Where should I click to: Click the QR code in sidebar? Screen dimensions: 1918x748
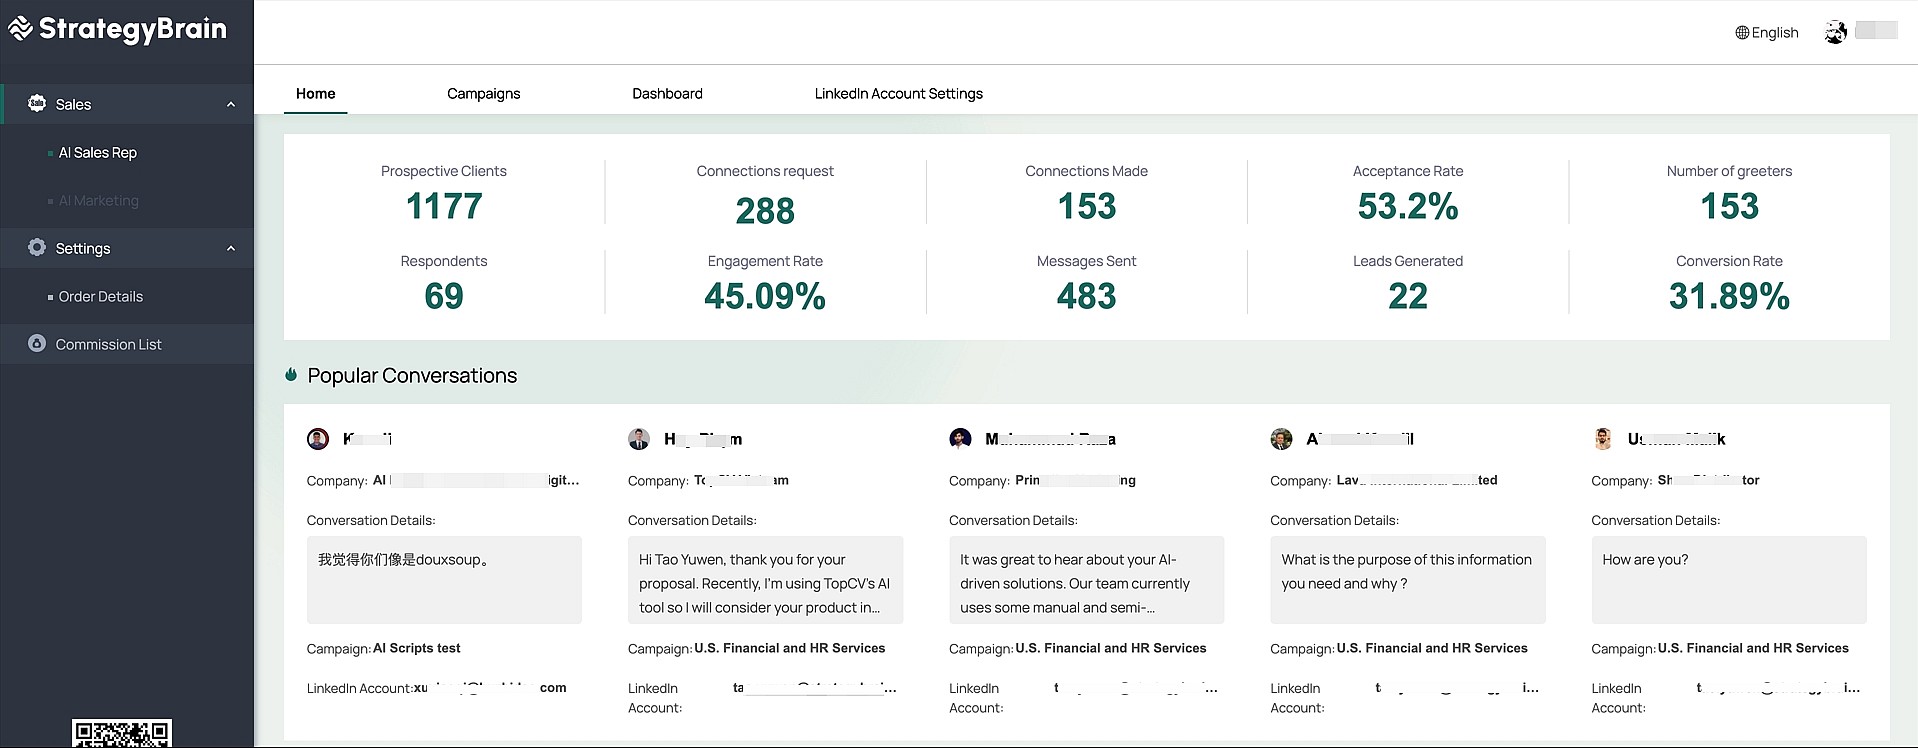pyautogui.click(x=121, y=734)
